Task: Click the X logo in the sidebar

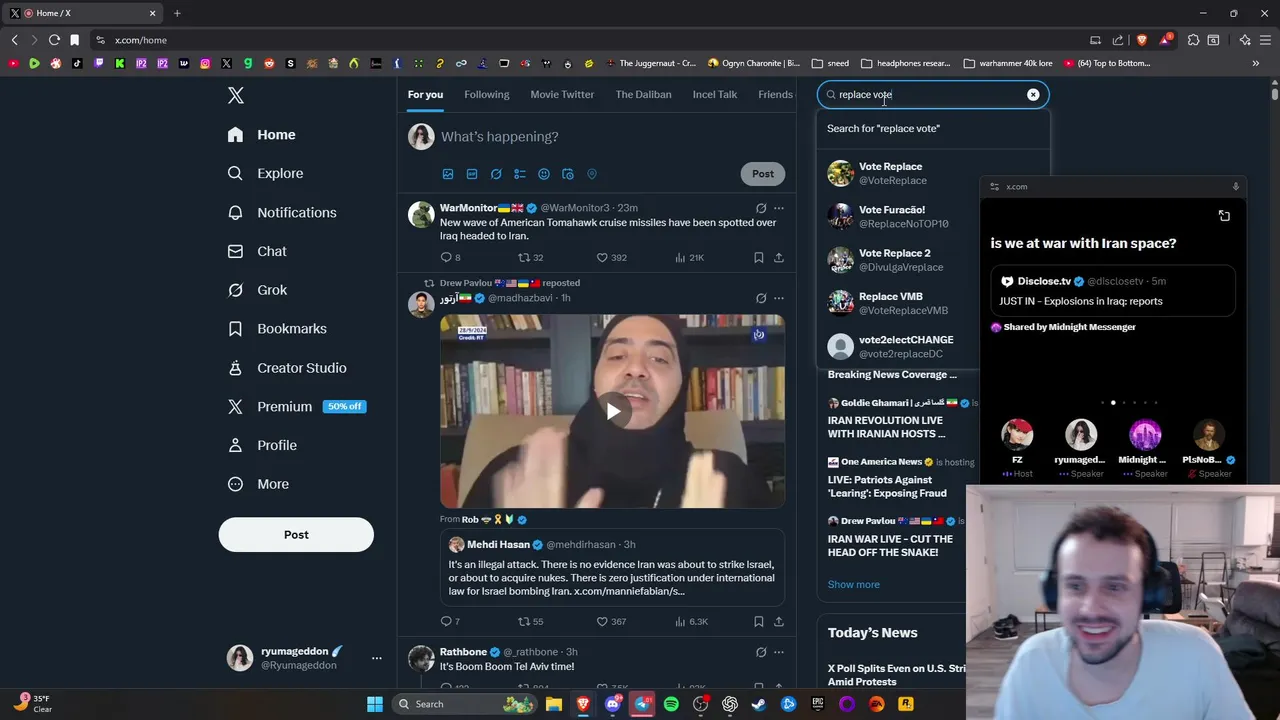Action: click(x=235, y=95)
